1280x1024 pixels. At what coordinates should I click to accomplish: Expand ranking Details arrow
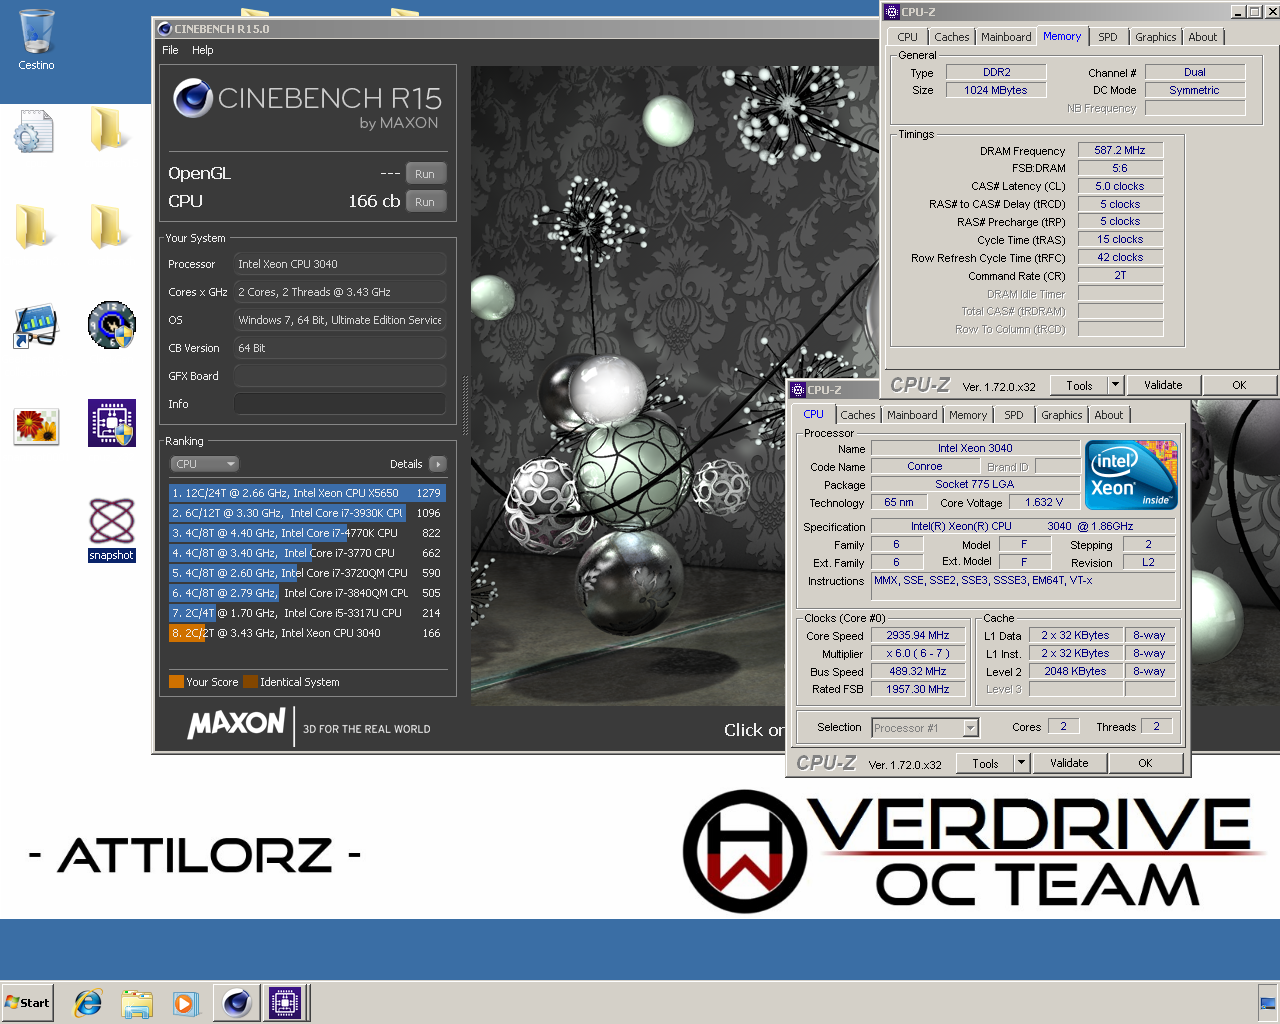click(x=437, y=464)
